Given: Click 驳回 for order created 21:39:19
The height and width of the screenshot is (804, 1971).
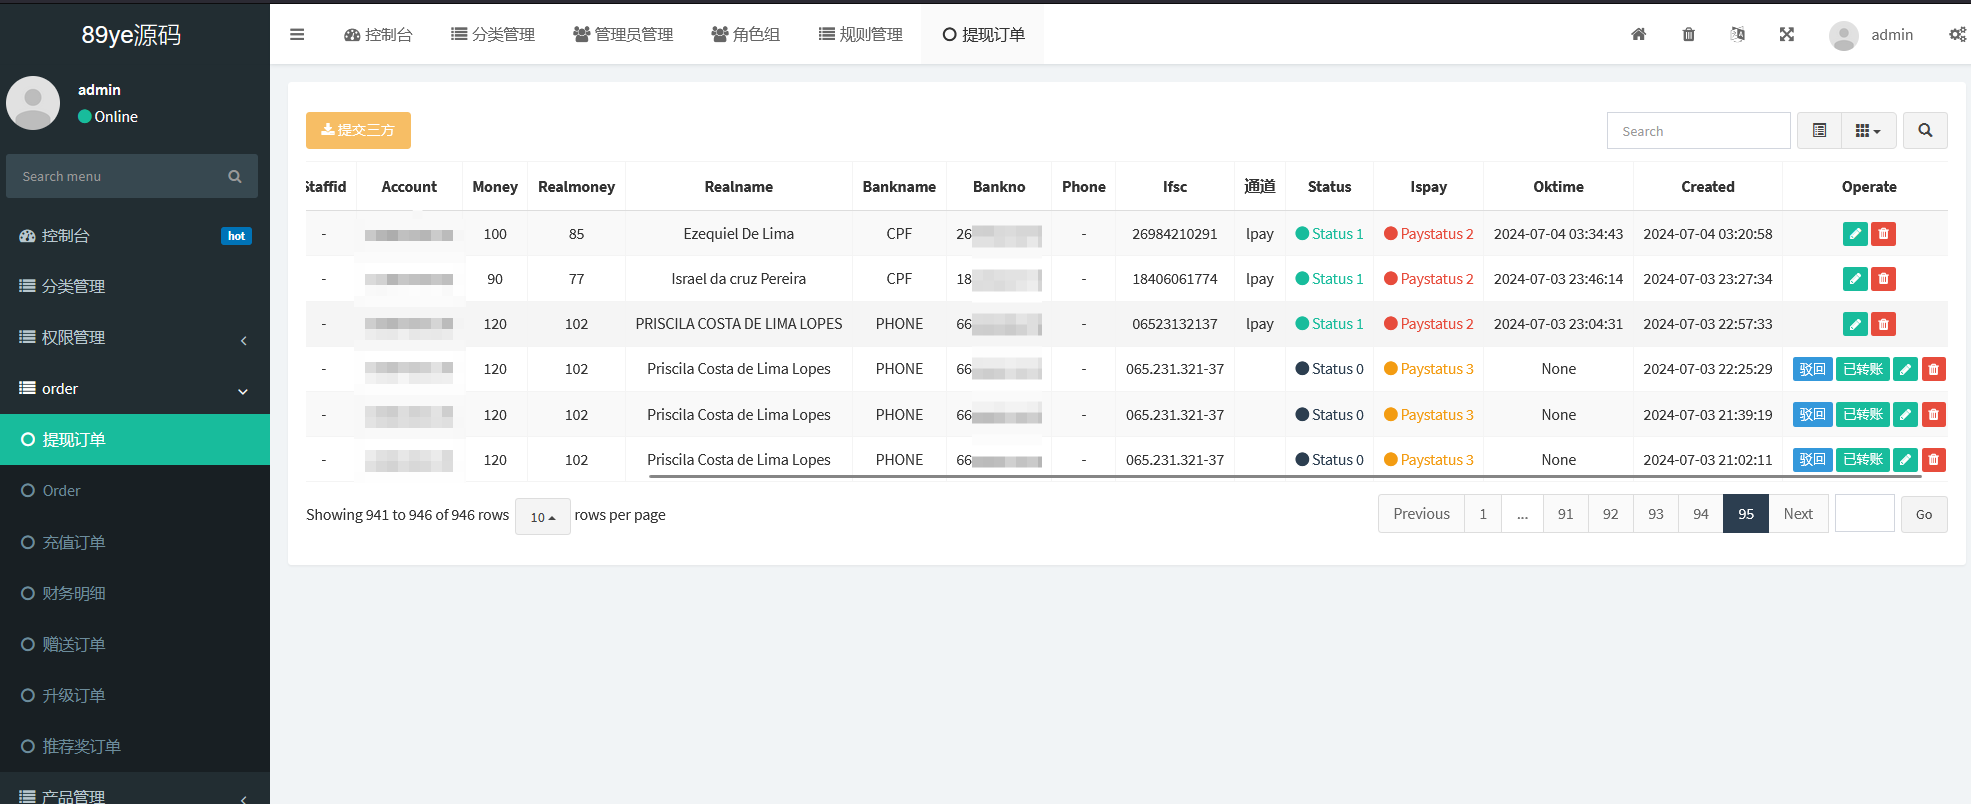Looking at the screenshot, I should click(x=1812, y=414).
